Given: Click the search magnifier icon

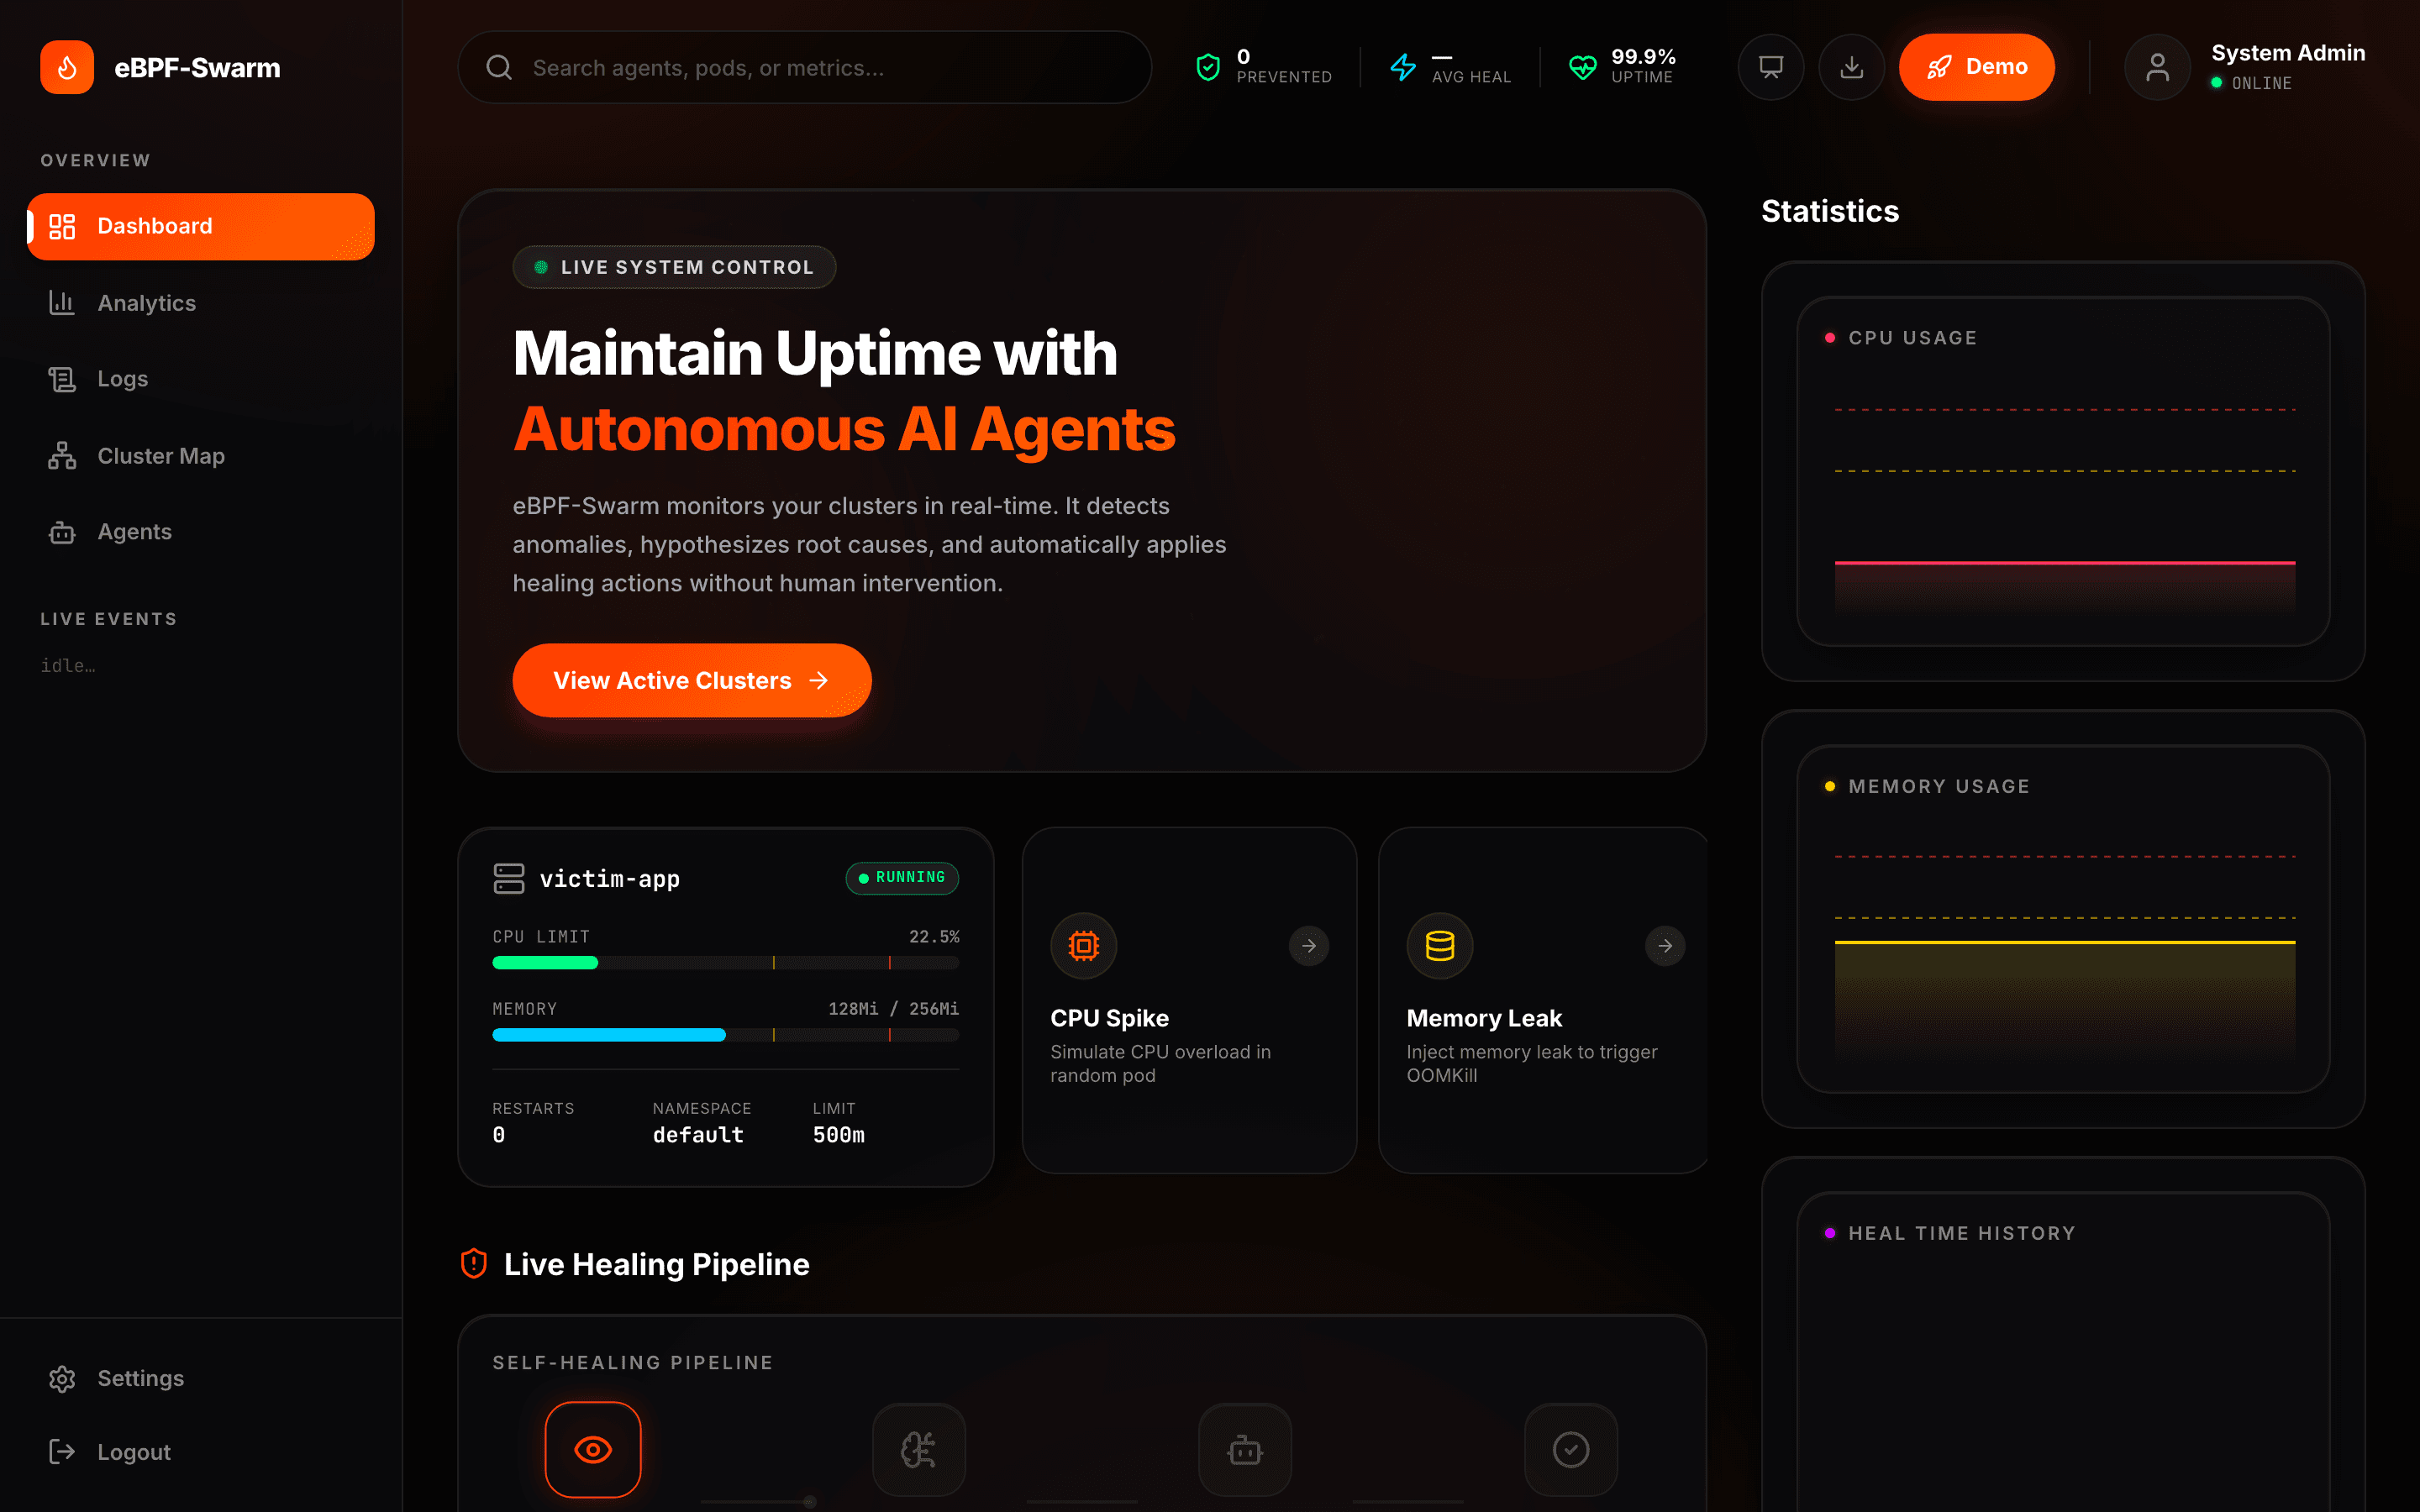Looking at the screenshot, I should pyautogui.click(x=499, y=67).
